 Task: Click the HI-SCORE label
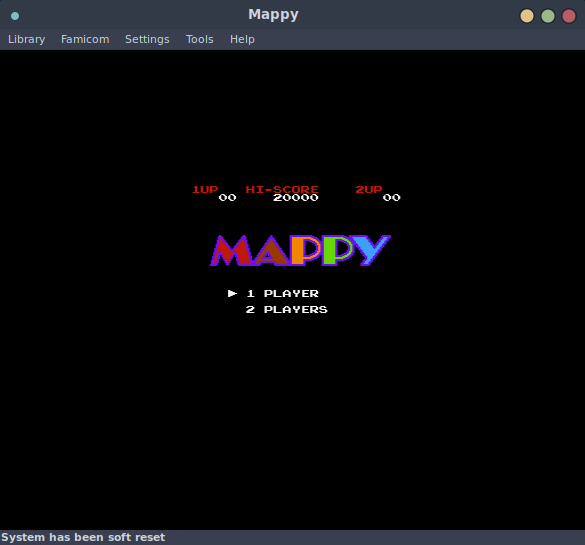pyautogui.click(x=282, y=189)
